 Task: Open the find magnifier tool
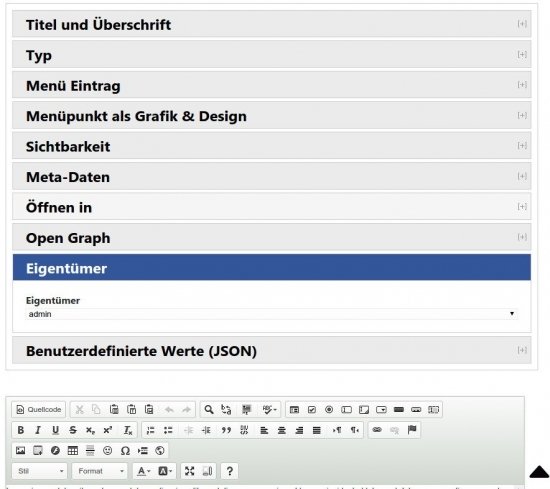(209, 409)
